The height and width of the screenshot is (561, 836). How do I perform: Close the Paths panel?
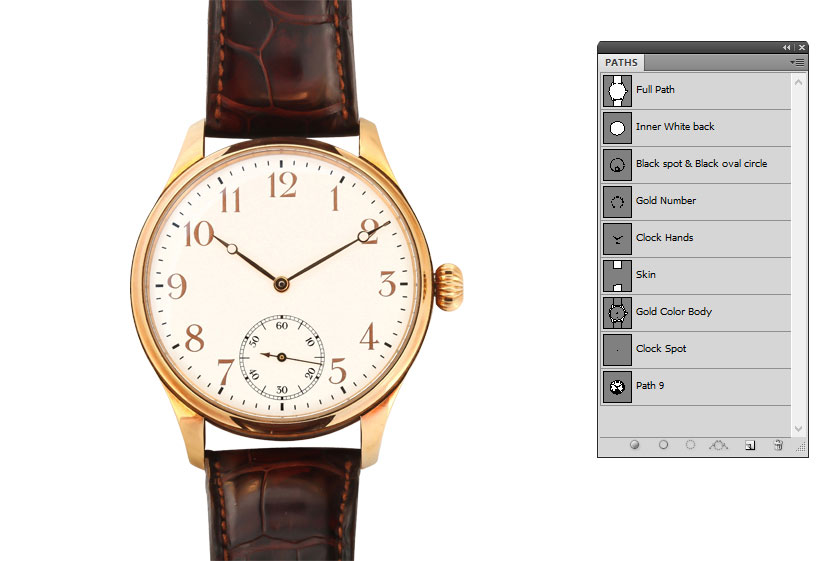[x=801, y=47]
